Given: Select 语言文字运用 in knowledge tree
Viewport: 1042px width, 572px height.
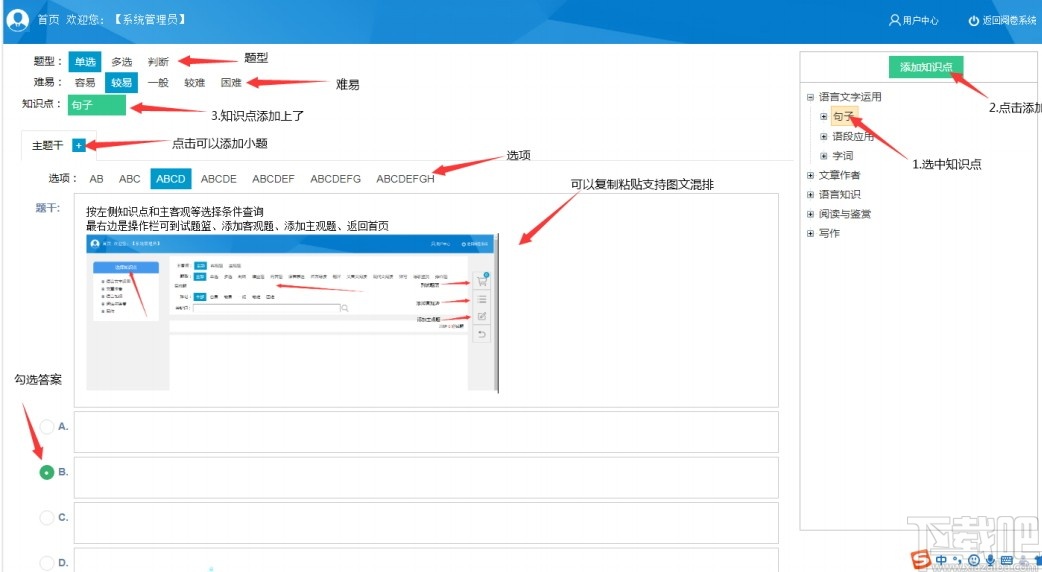Looking at the screenshot, I should 850,97.
